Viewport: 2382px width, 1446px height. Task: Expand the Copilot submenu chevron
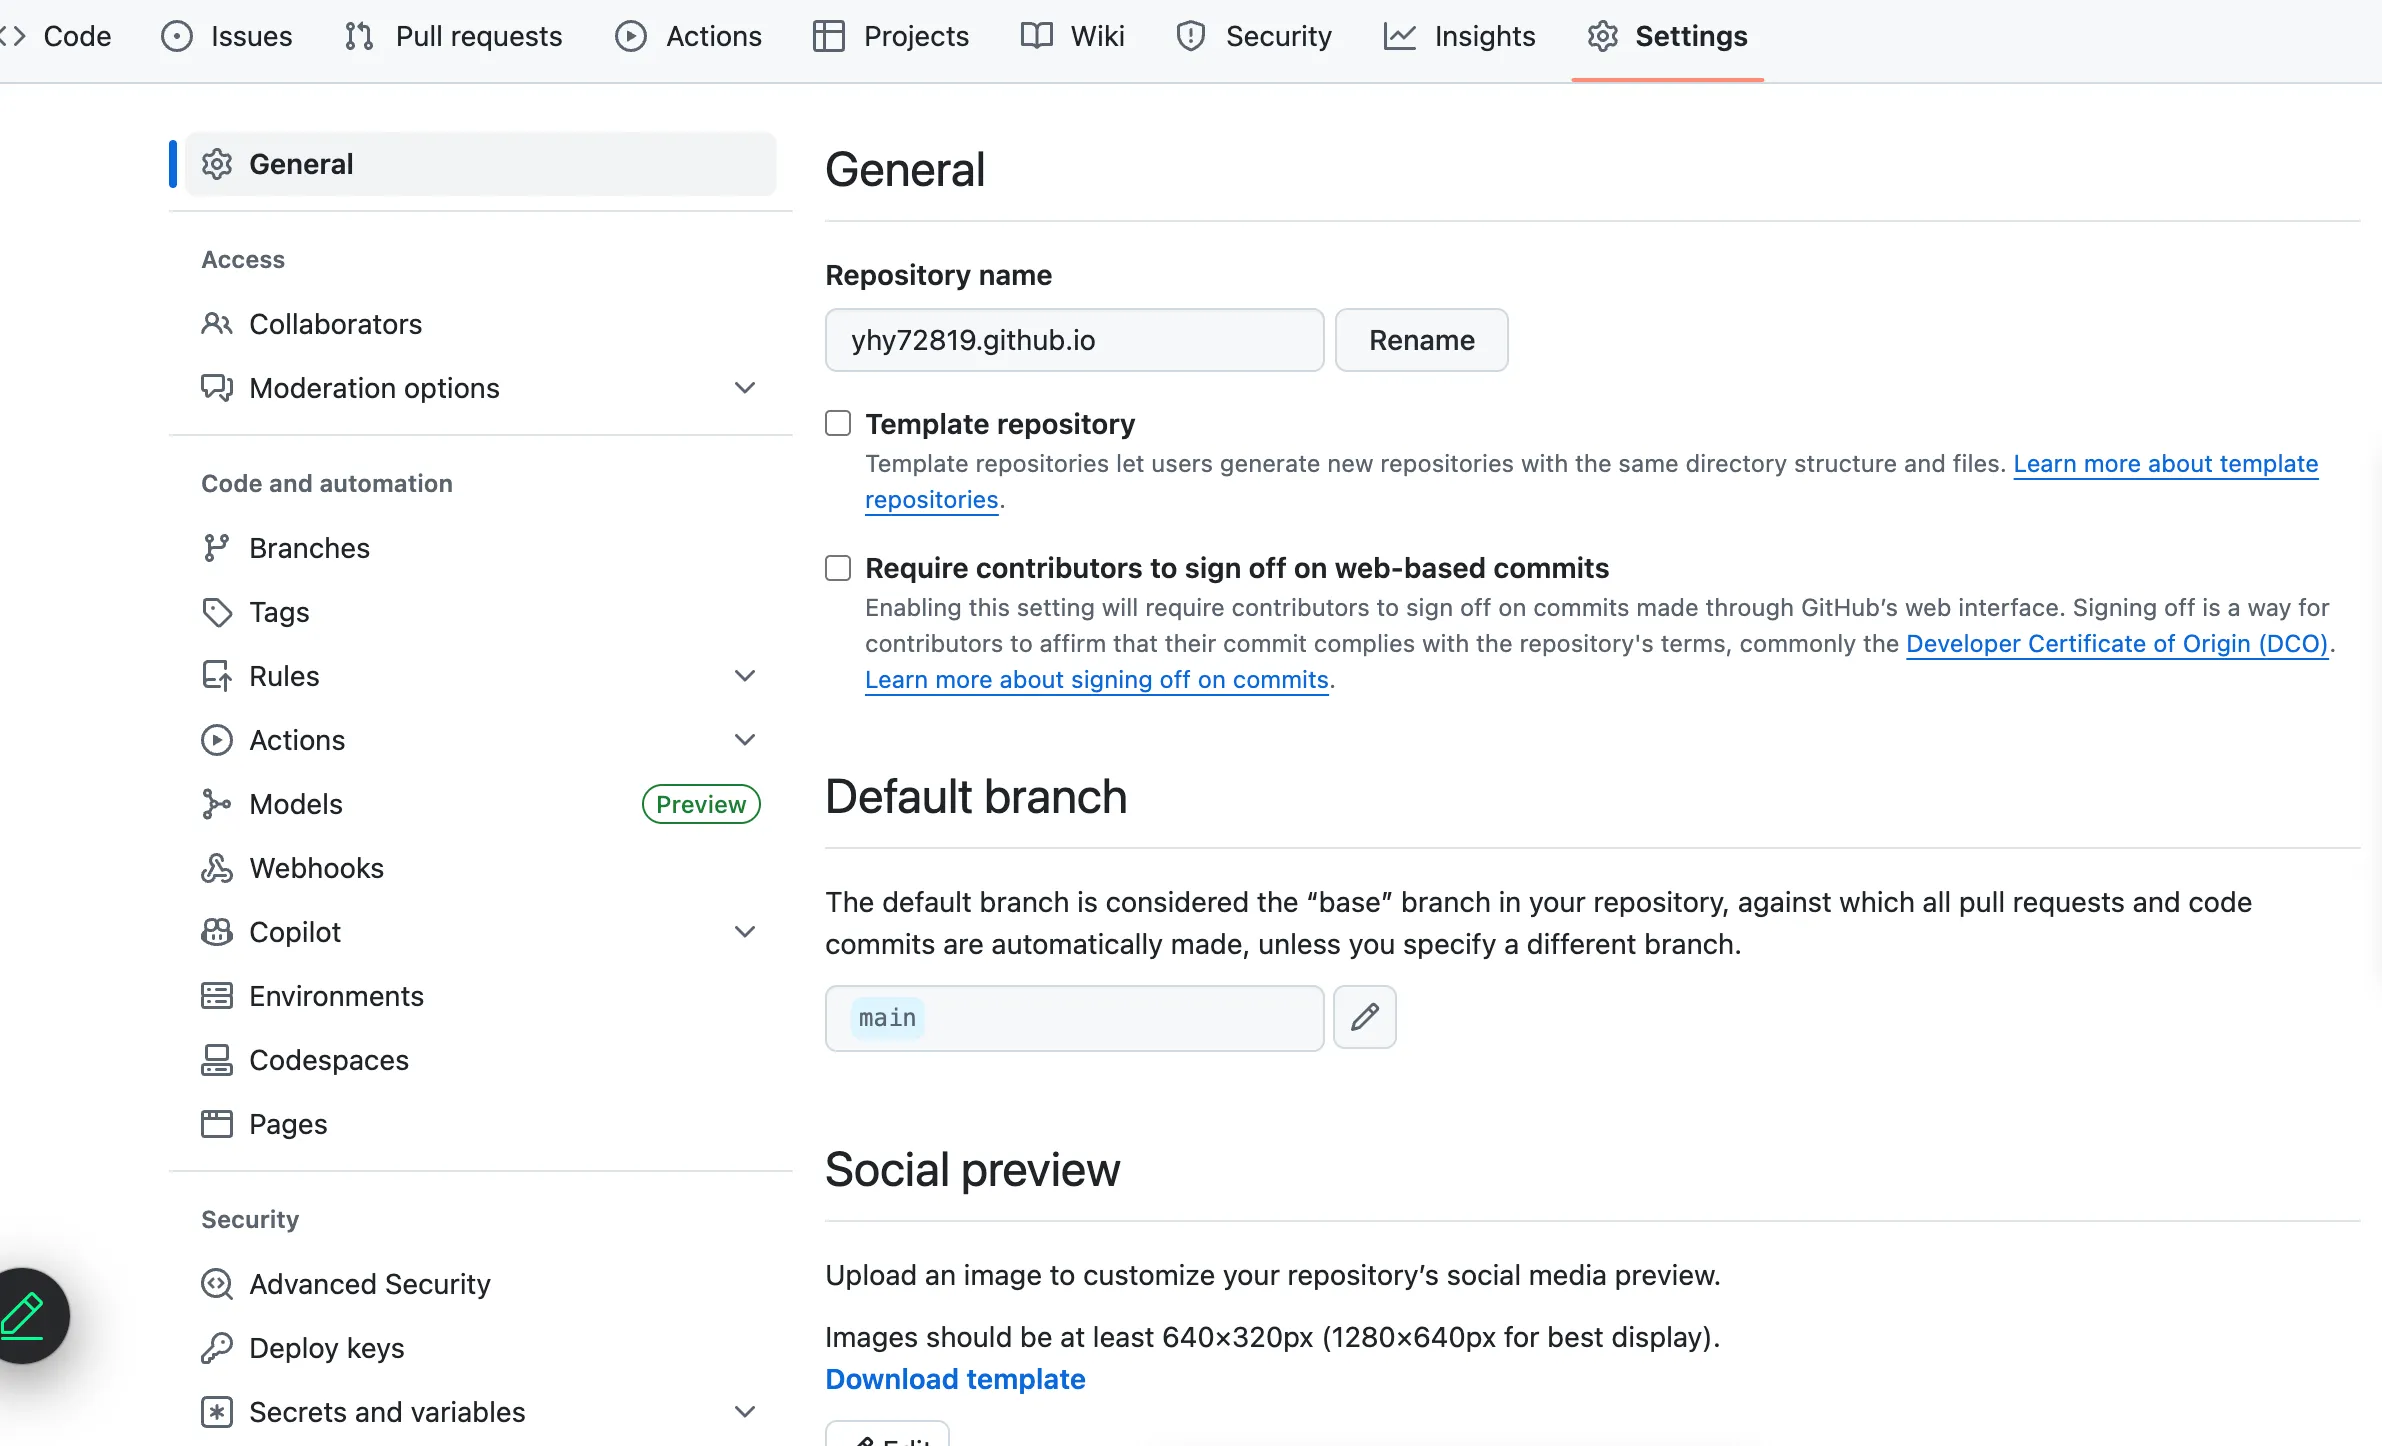(x=745, y=932)
